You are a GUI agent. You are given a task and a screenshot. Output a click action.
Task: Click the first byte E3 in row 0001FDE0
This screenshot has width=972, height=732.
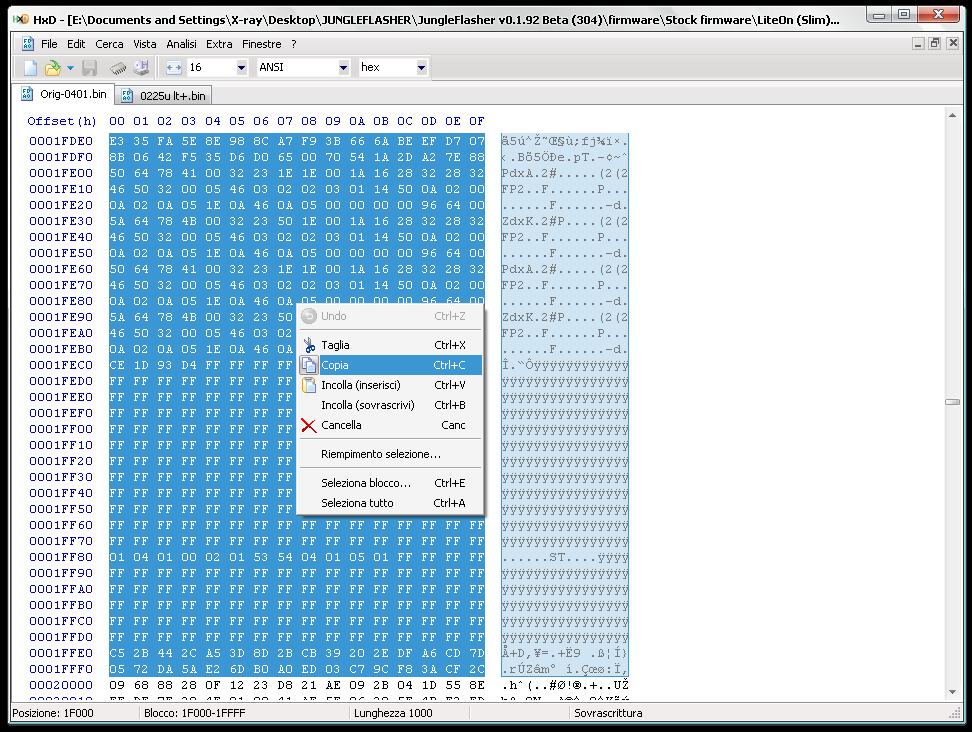(x=117, y=141)
